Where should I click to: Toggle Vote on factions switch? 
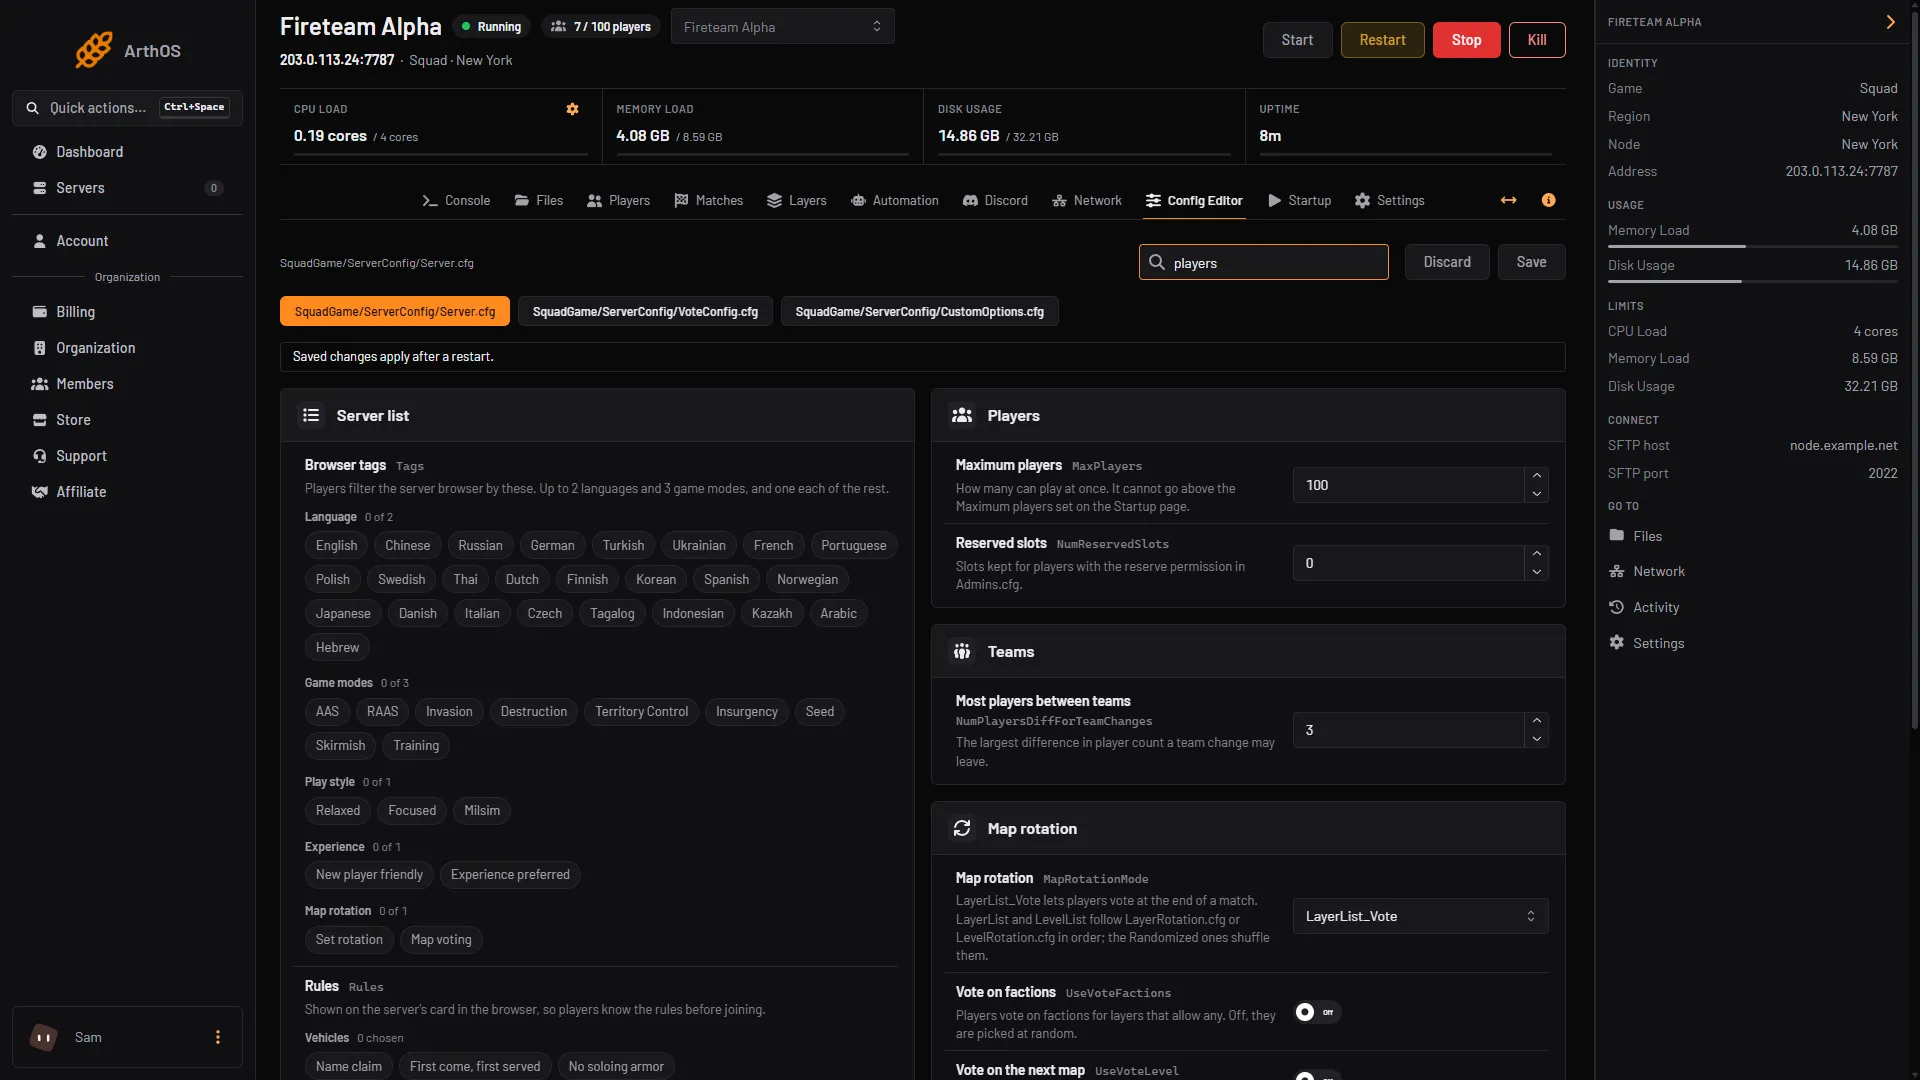(1316, 1012)
